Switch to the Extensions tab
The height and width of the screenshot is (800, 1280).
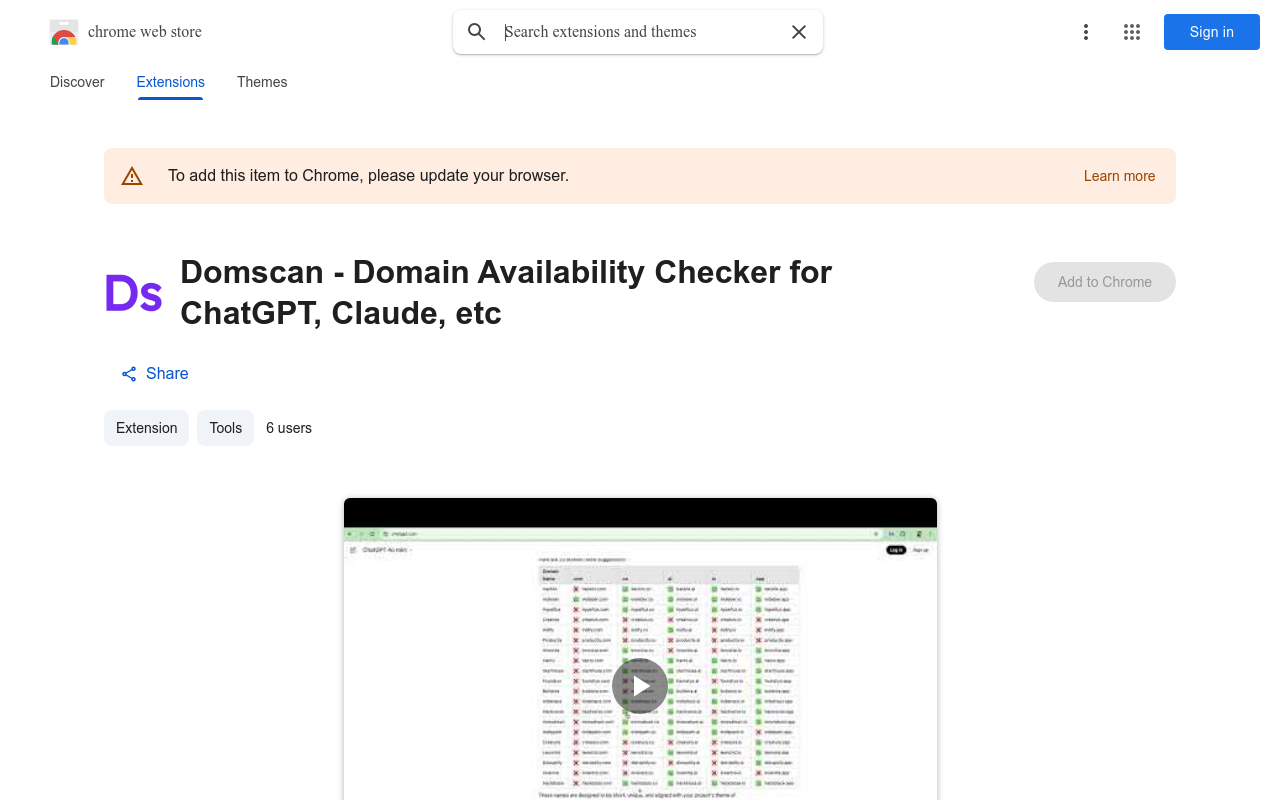pos(171,82)
